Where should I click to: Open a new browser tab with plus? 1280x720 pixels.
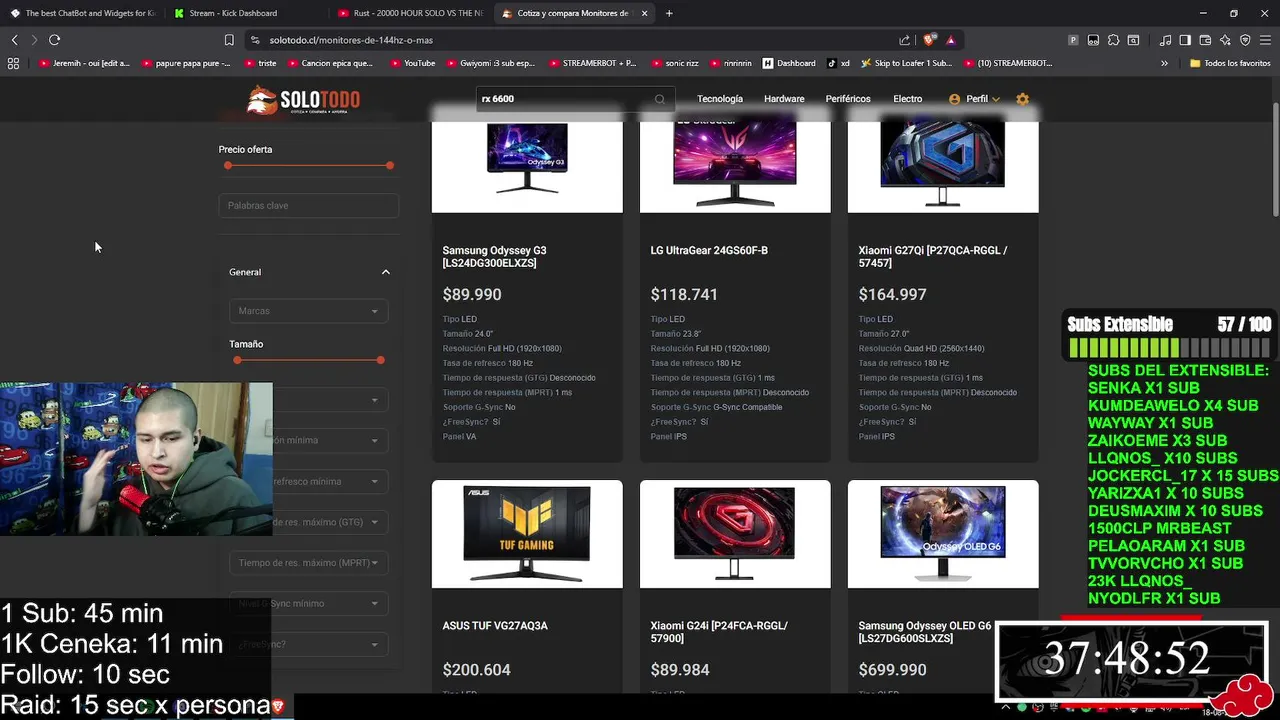(x=669, y=13)
